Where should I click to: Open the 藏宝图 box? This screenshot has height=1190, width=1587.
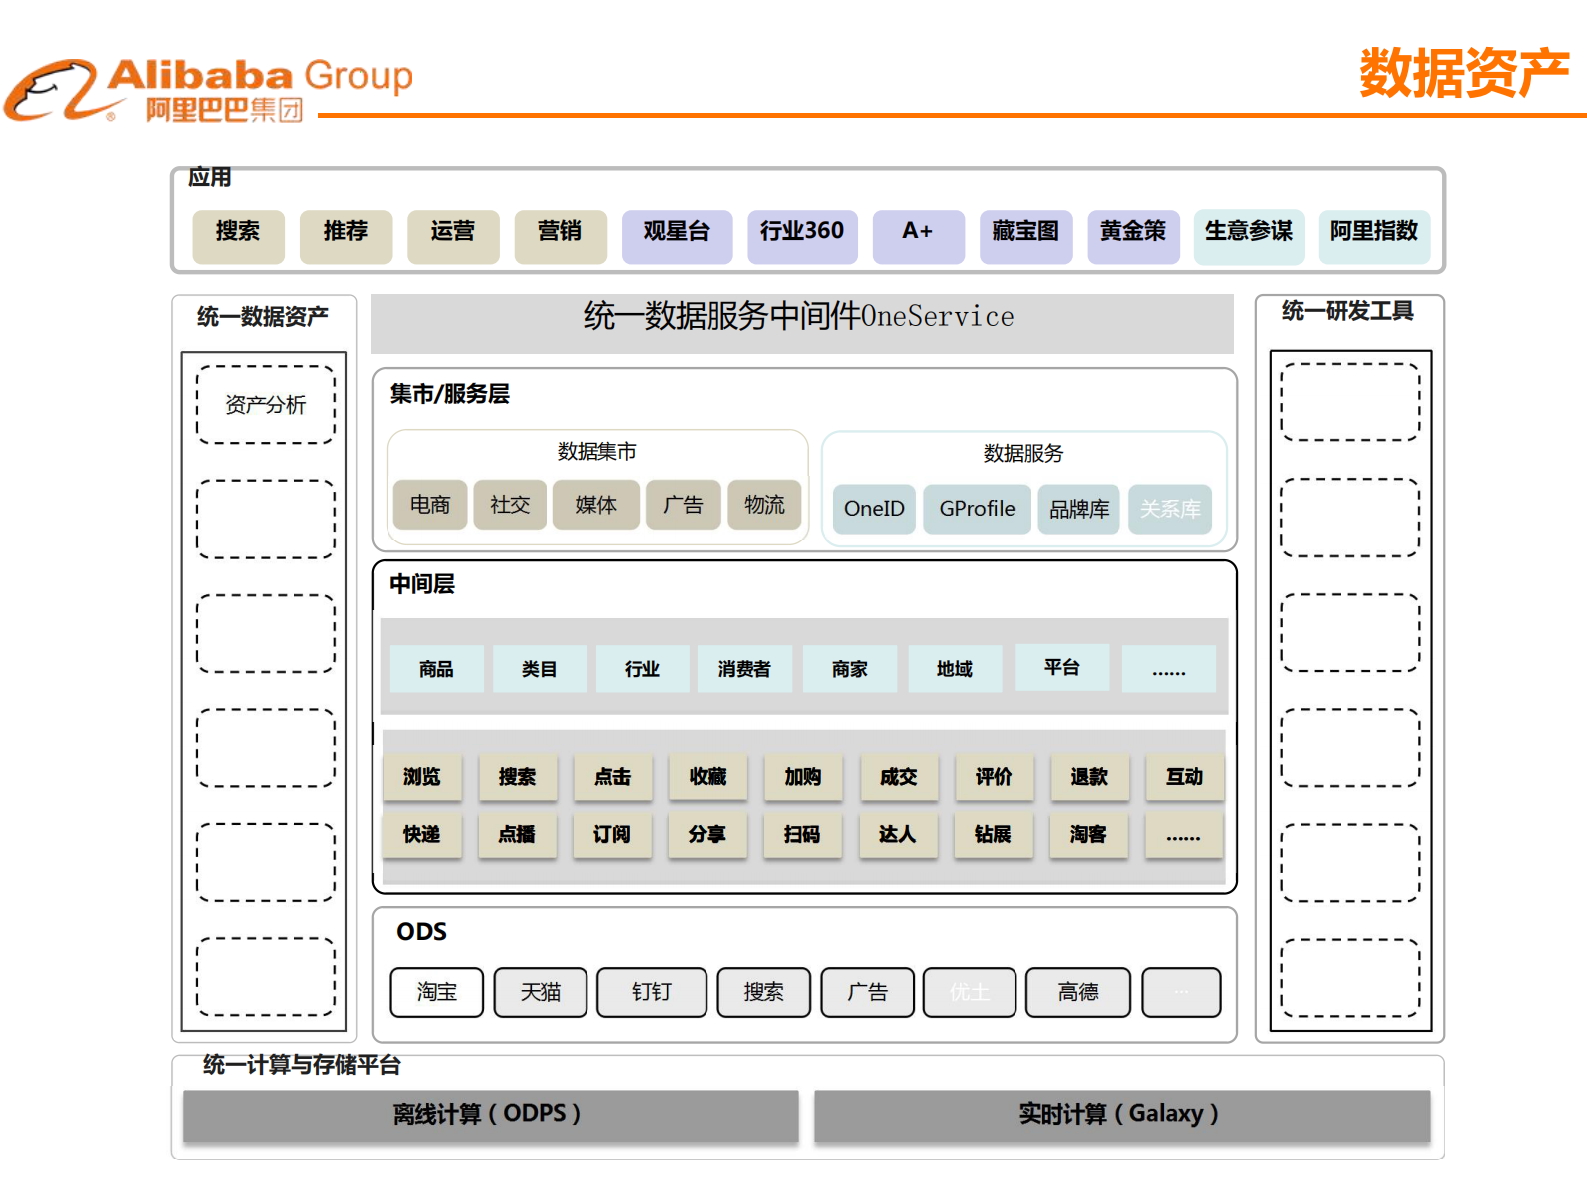point(1026,236)
